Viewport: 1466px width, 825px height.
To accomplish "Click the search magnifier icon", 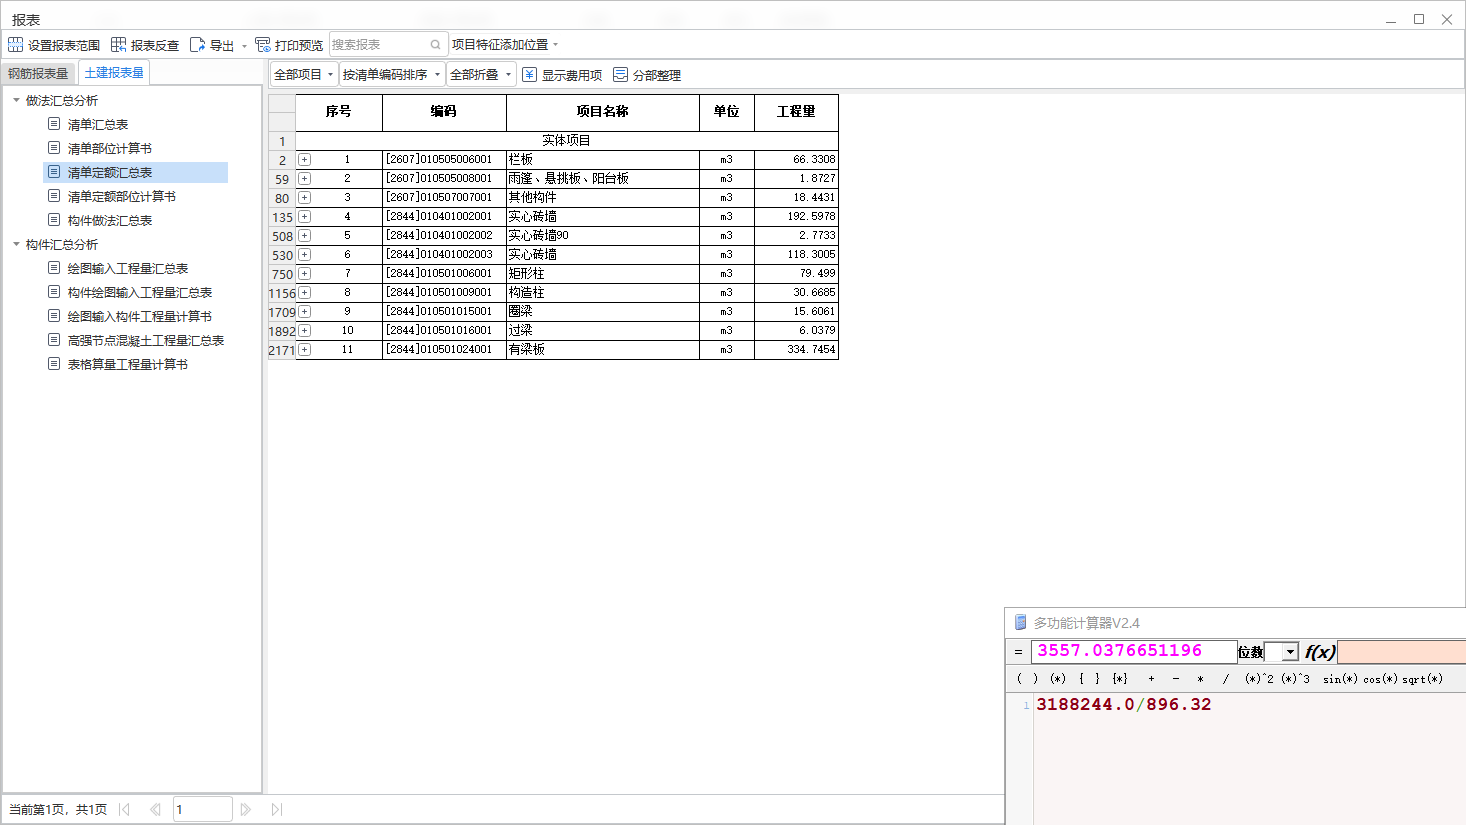I will [x=436, y=45].
